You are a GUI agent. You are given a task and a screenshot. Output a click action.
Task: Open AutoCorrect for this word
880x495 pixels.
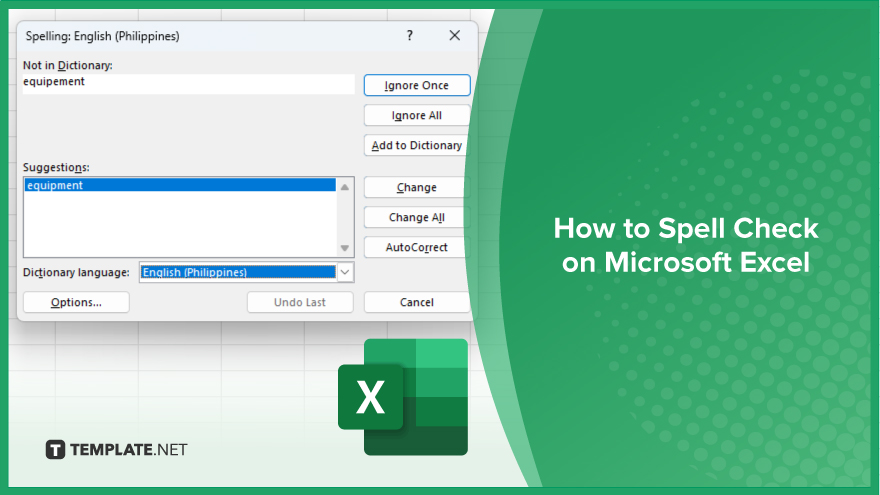(416, 248)
